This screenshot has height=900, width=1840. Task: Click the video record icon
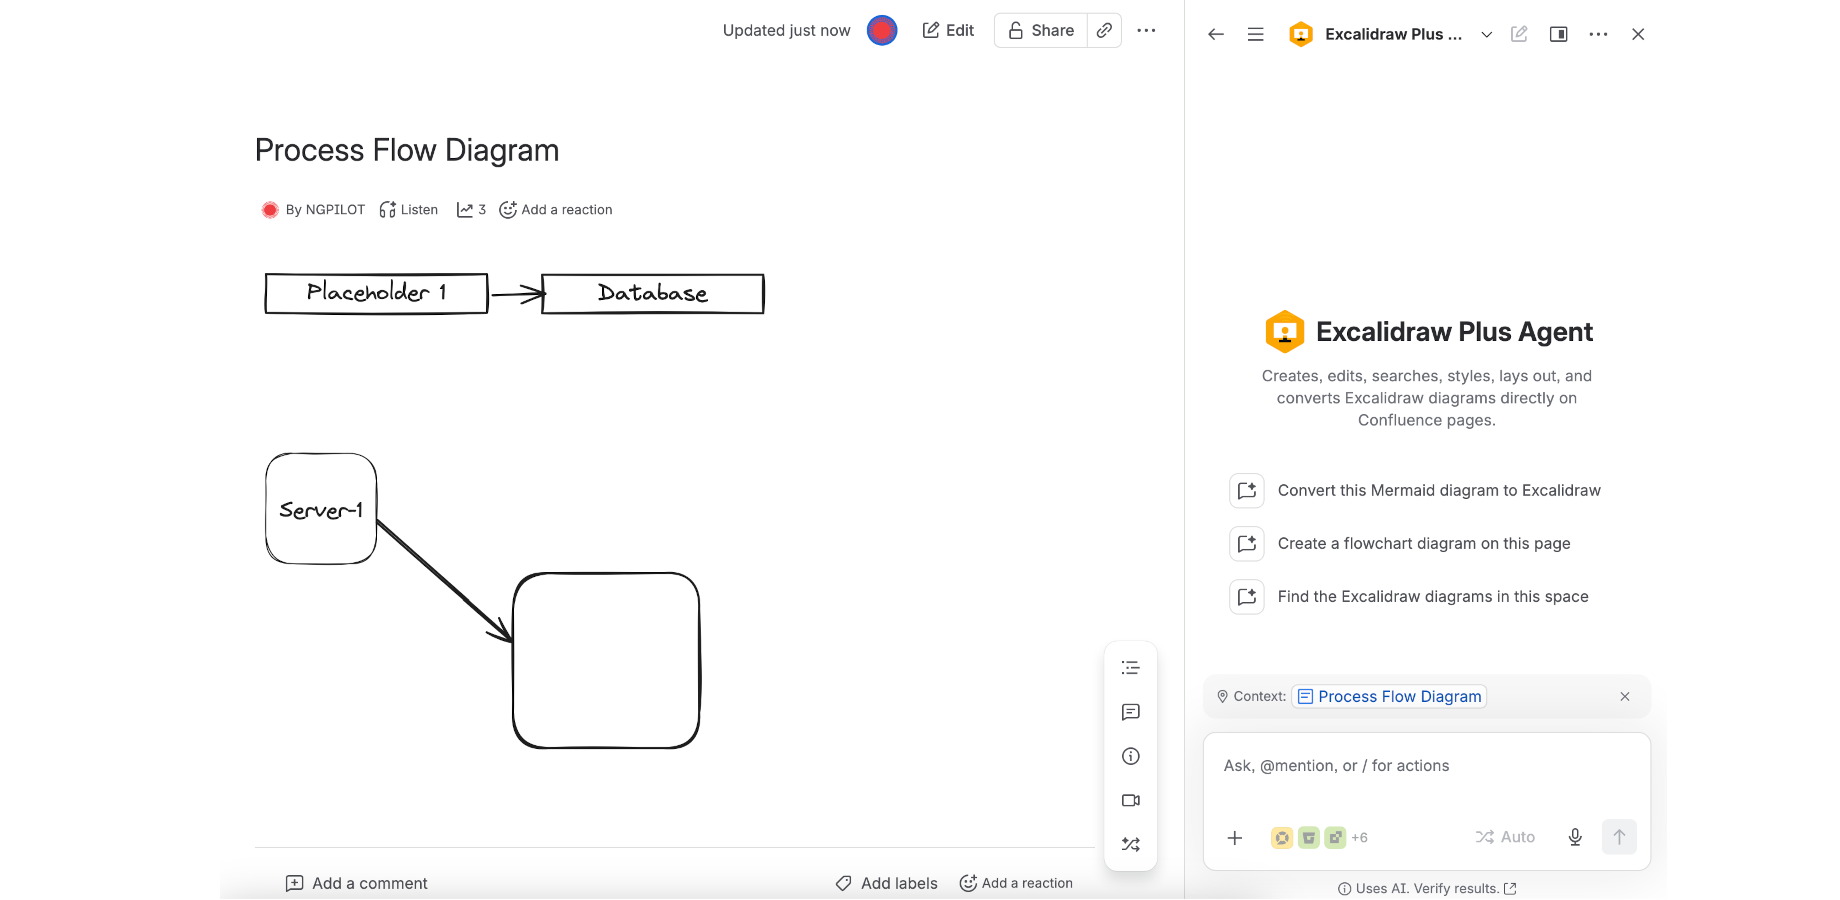pyautogui.click(x=1131, y=800)
